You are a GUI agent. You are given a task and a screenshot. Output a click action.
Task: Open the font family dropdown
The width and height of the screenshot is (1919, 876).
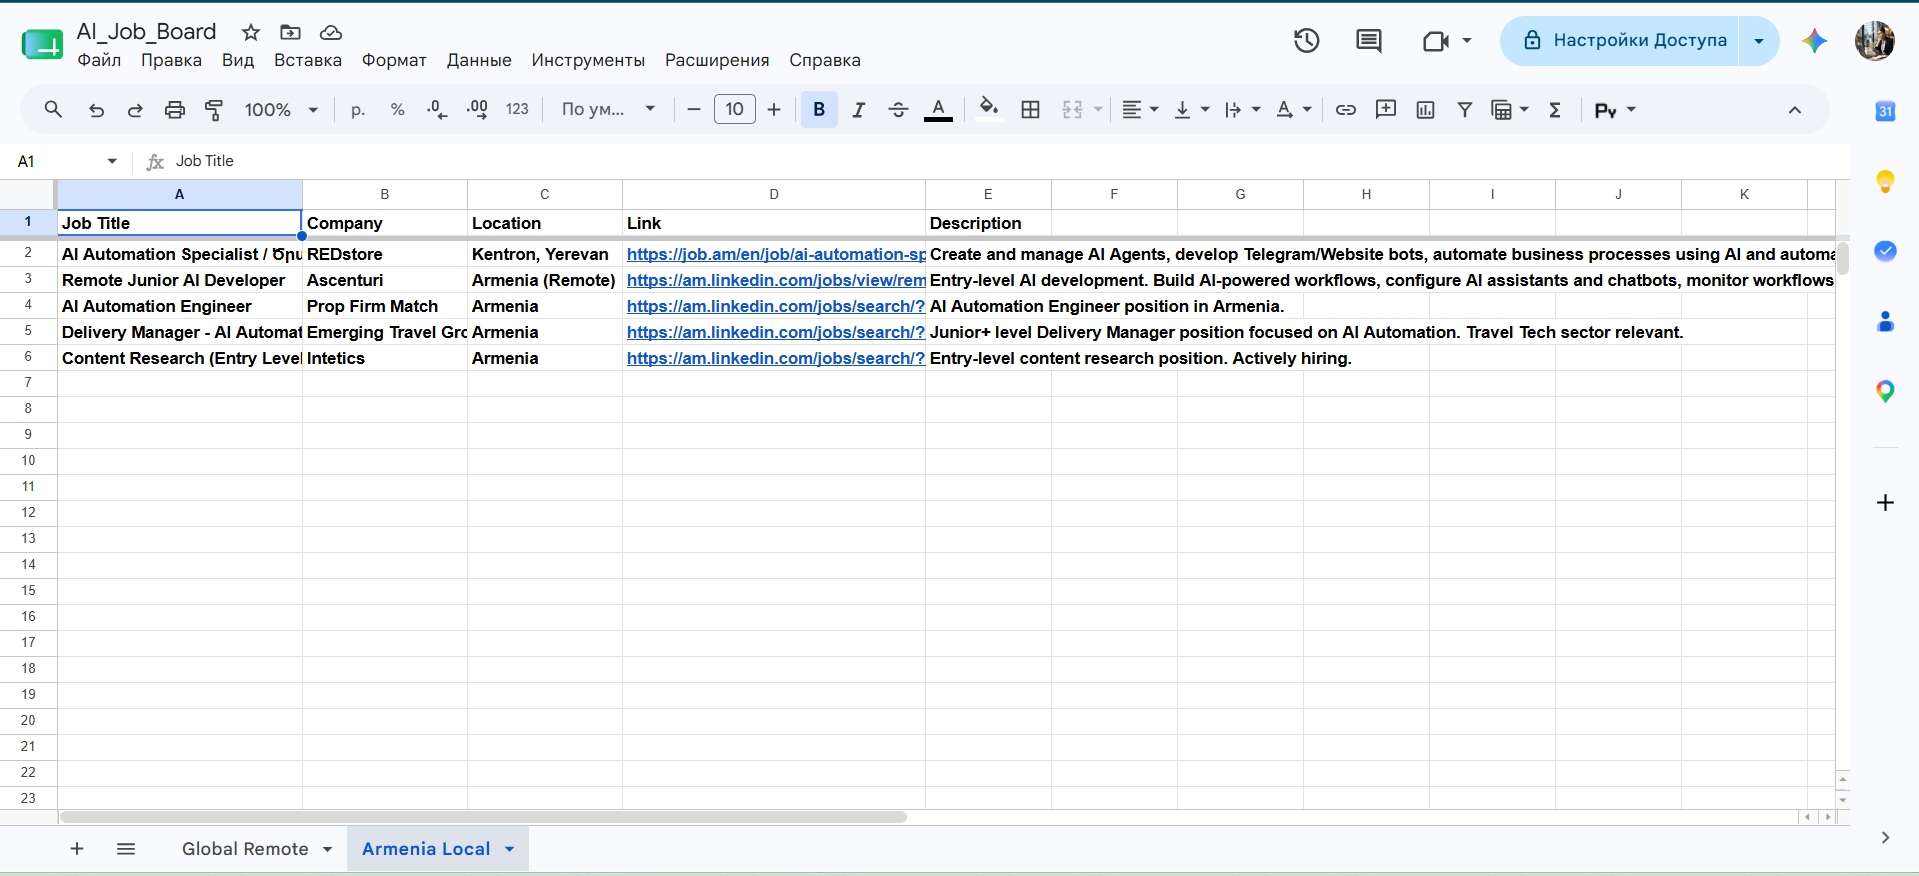point(608,110)
